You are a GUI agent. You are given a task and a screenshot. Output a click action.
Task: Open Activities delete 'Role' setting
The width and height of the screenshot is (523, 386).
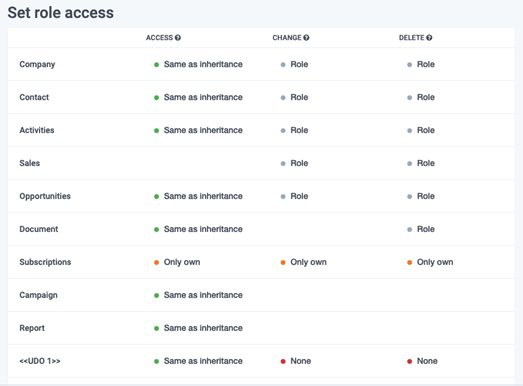pos(421,130)
